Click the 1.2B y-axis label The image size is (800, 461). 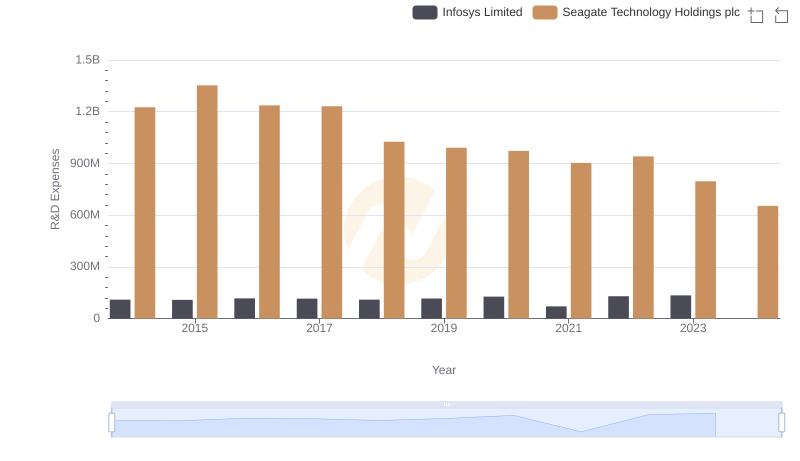pyautogui.click(x=88, y=111)
